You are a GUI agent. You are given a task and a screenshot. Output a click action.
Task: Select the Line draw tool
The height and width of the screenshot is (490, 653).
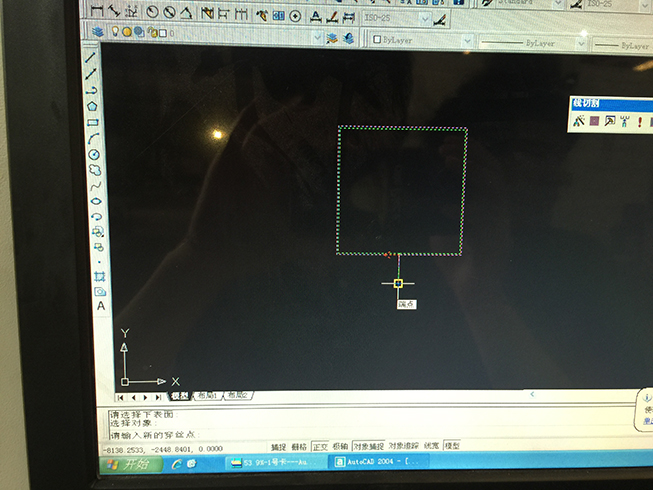click(95, 57)
